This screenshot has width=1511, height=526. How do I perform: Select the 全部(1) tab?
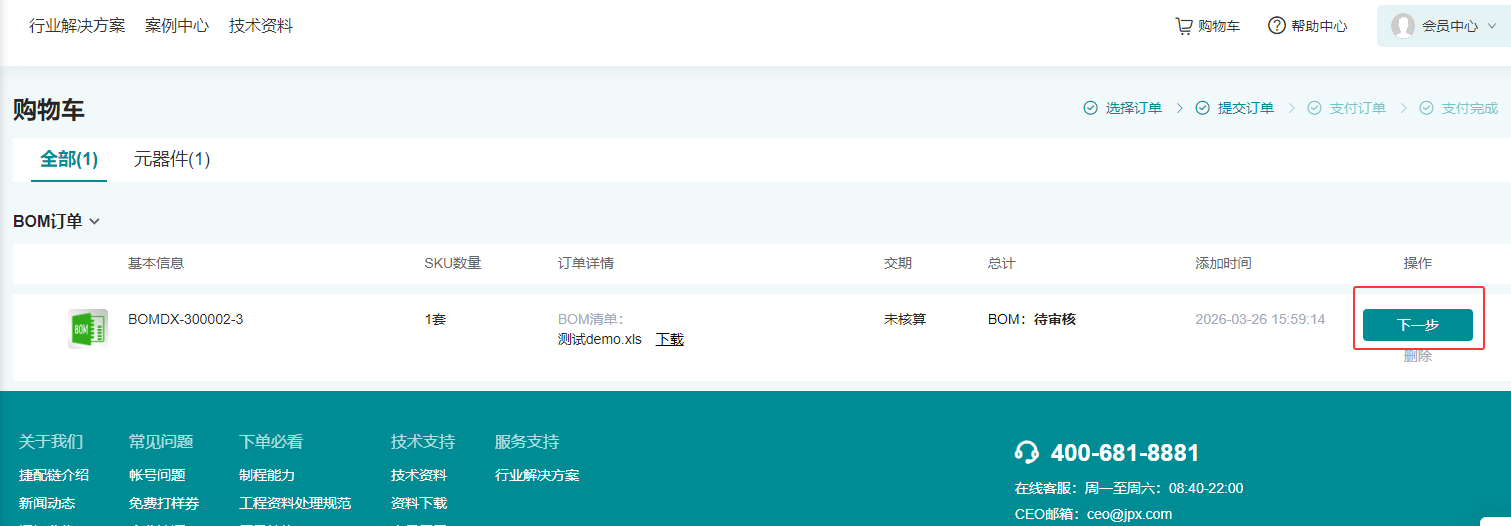[x=69, y=160]
